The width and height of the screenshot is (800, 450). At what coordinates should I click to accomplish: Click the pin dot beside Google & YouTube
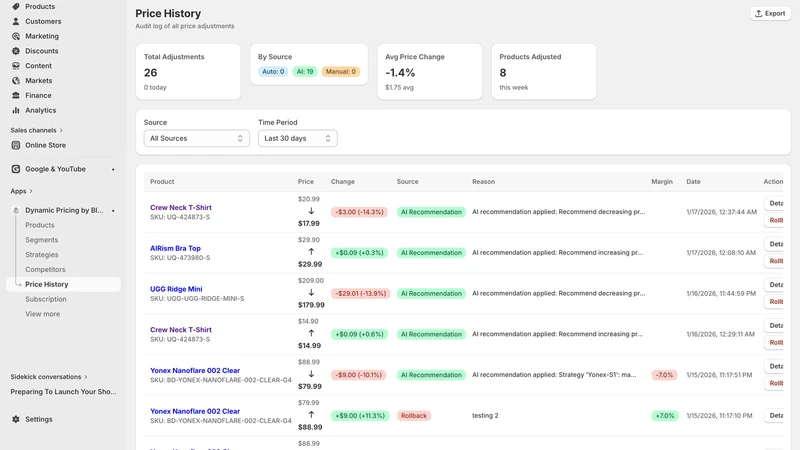(113, 169)
